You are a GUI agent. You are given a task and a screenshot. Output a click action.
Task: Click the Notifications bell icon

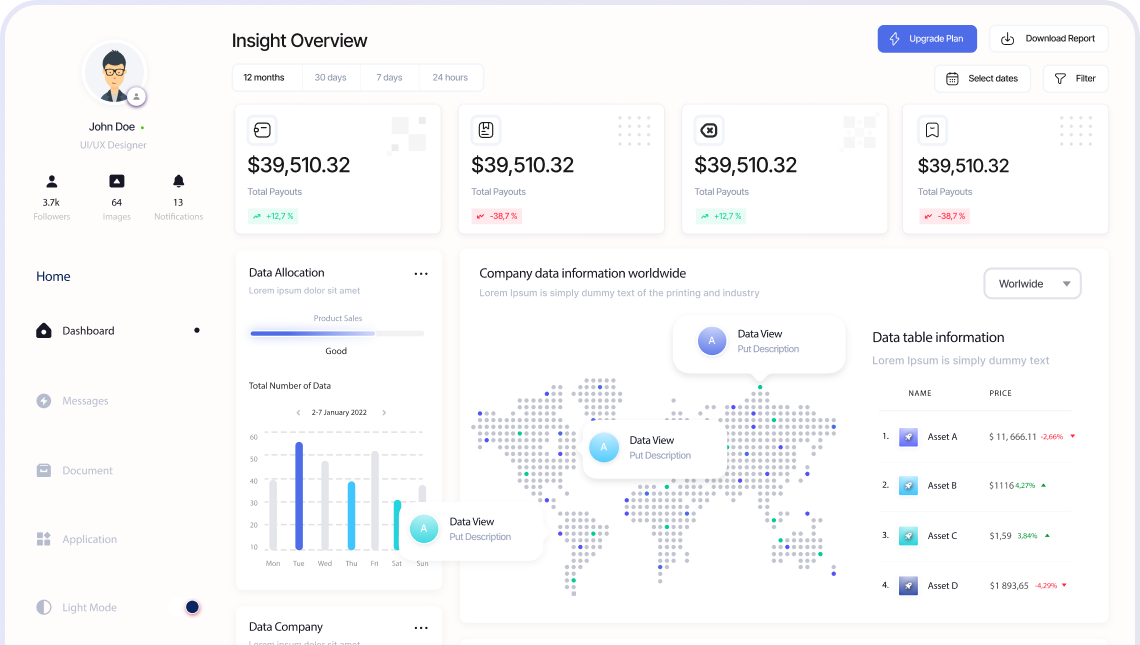point(178,181)
